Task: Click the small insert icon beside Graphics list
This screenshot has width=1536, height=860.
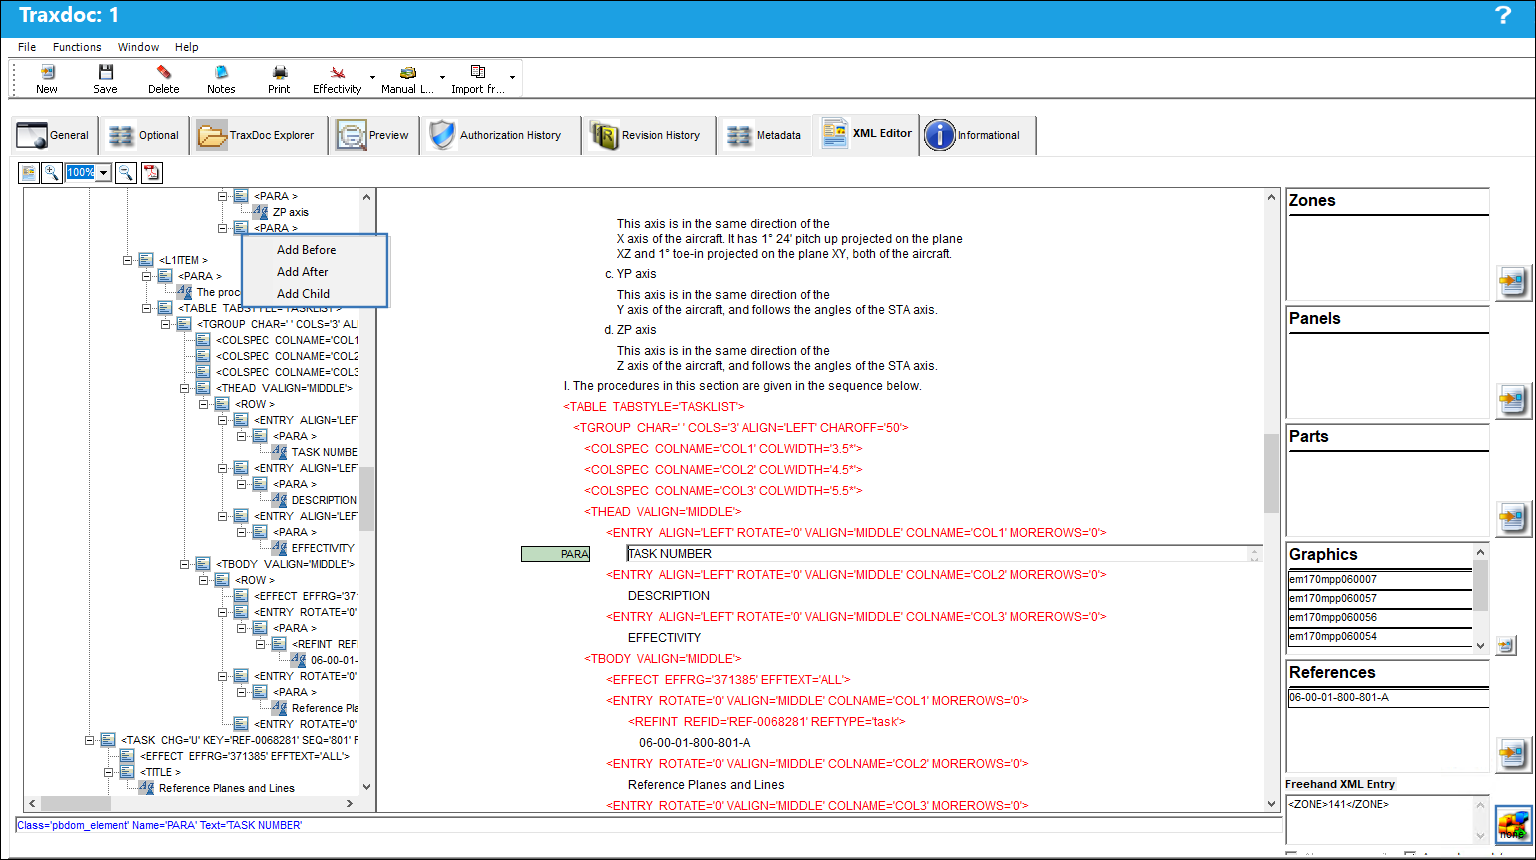Action: [x=1506, y=646]
